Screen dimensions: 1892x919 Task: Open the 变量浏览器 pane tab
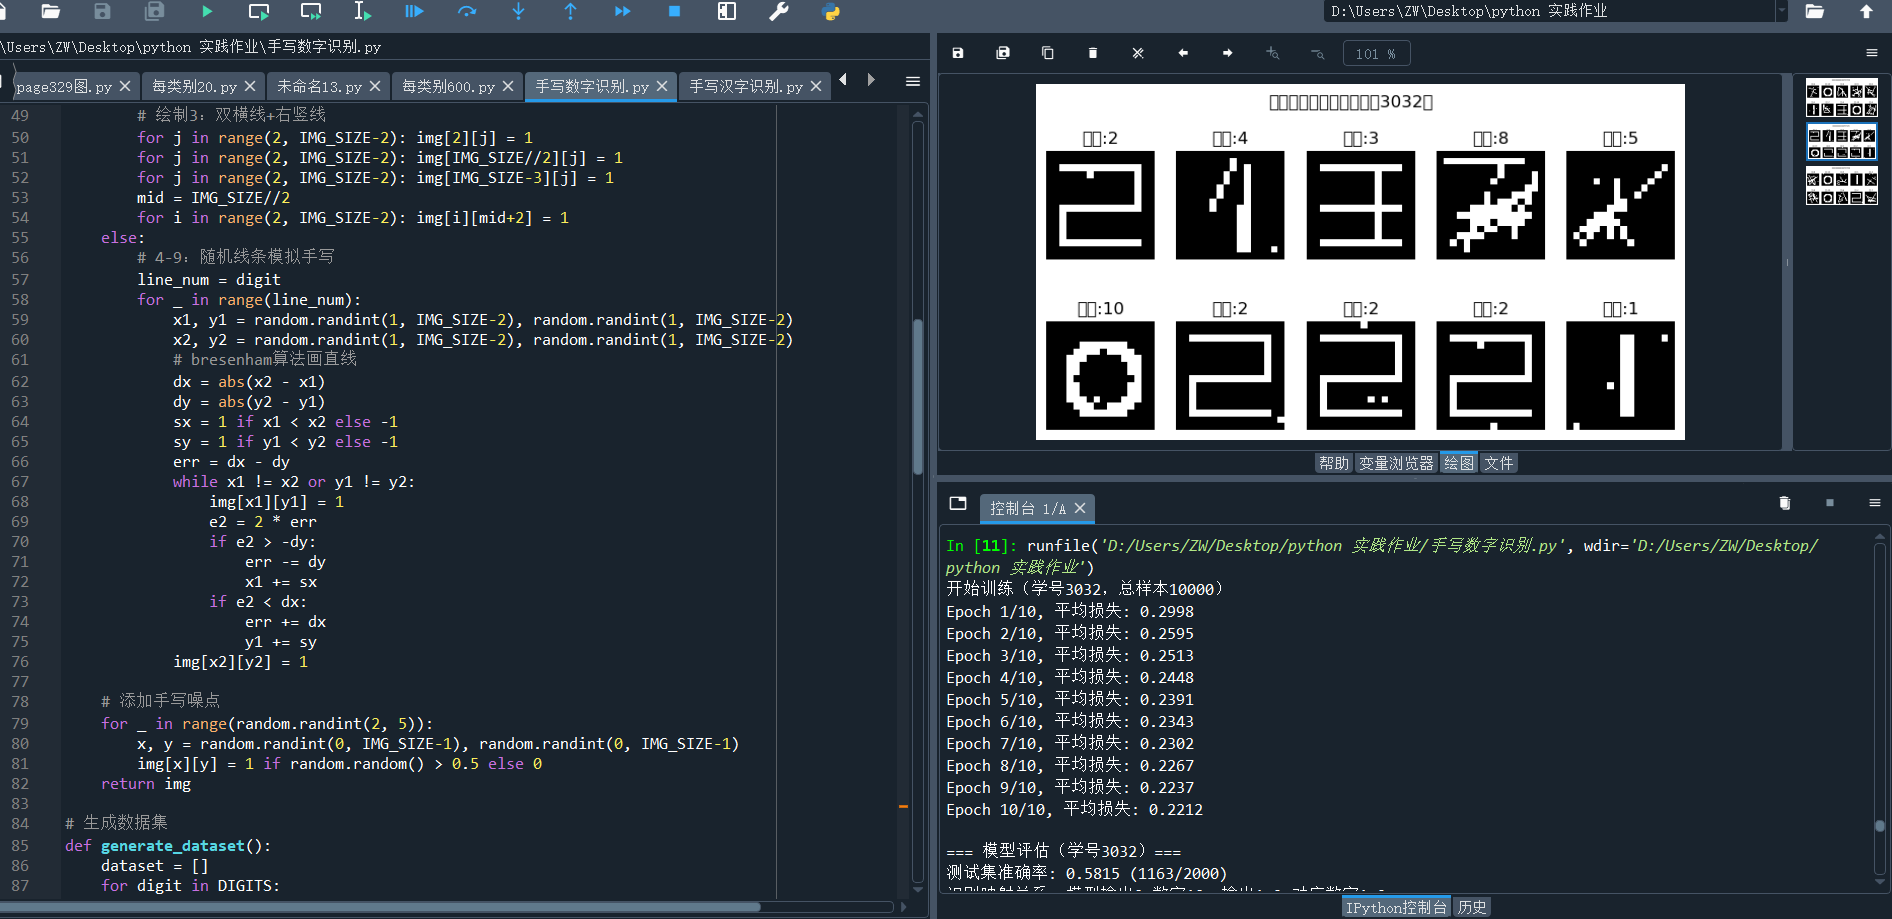(1396, 463)
